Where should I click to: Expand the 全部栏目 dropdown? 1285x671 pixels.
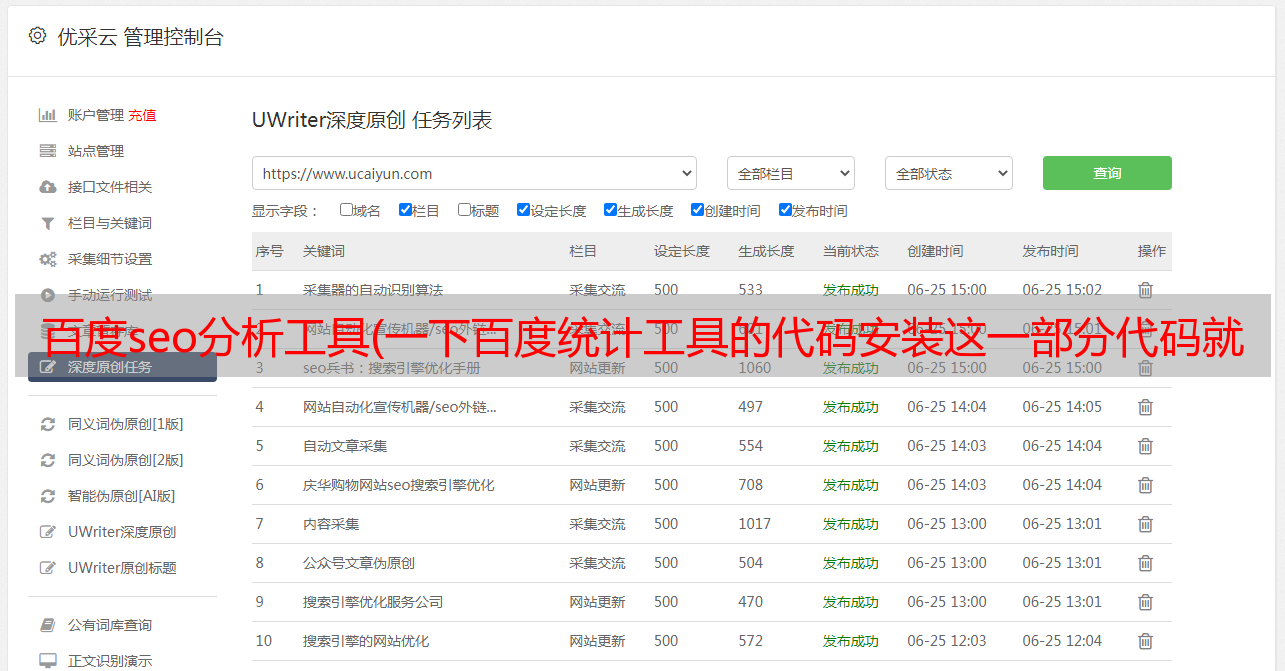tap(790, 173)
